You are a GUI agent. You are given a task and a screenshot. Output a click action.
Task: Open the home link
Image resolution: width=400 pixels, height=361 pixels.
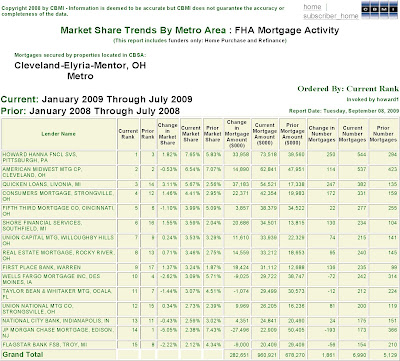point(312,7)
